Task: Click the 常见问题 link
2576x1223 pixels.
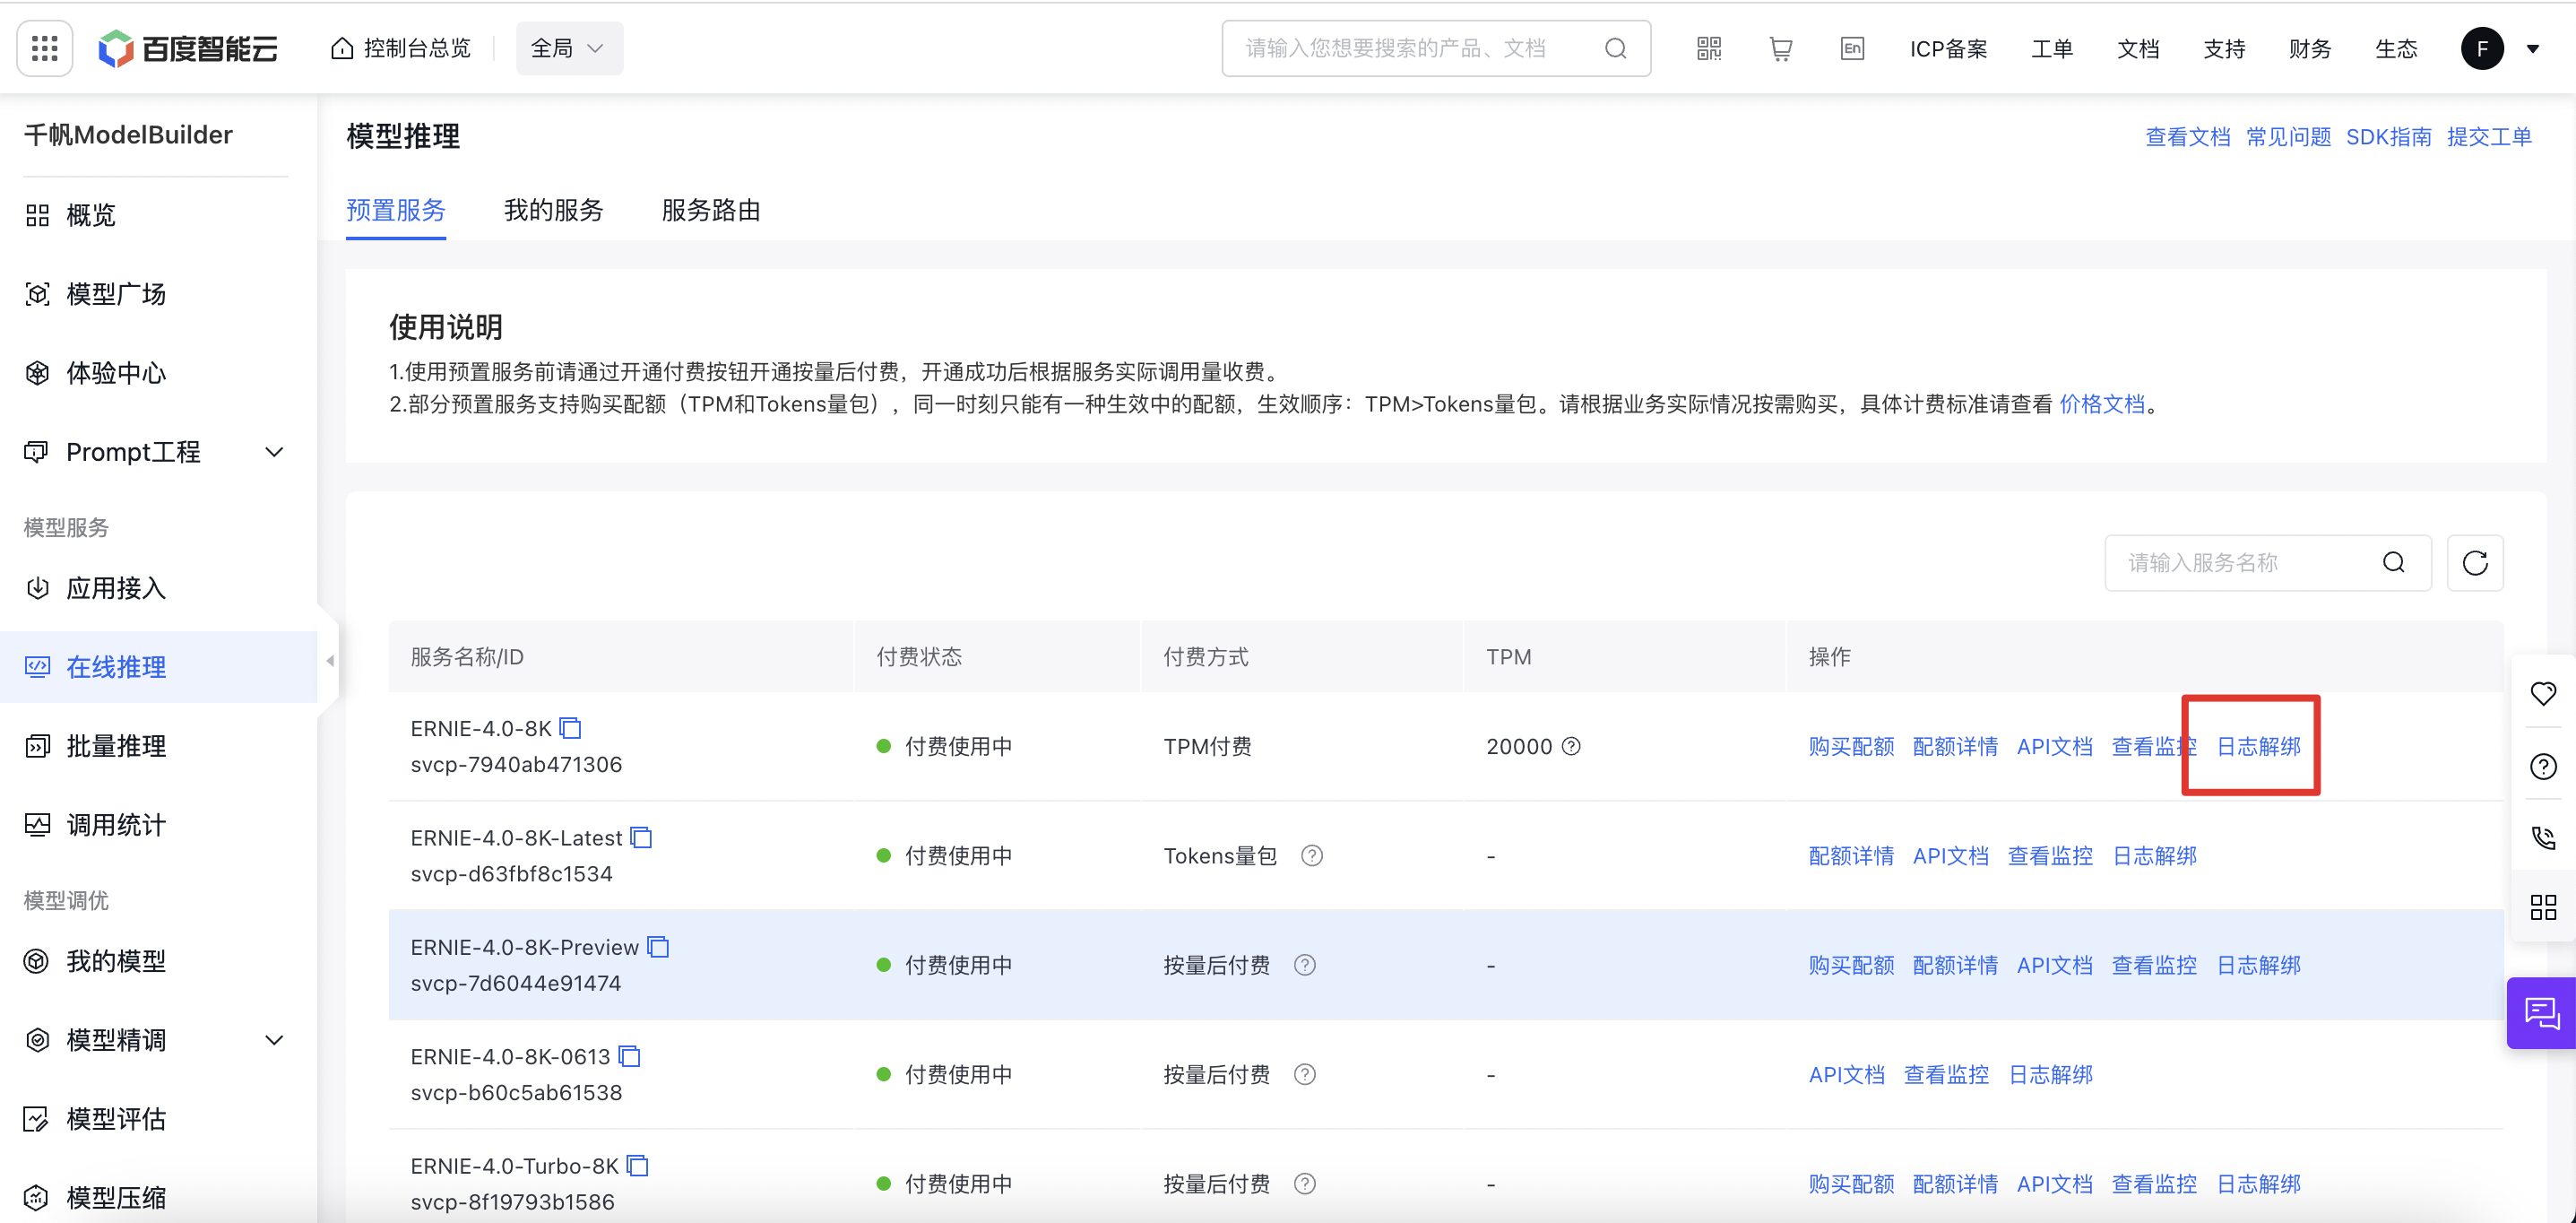Action: pos(2288,137)
